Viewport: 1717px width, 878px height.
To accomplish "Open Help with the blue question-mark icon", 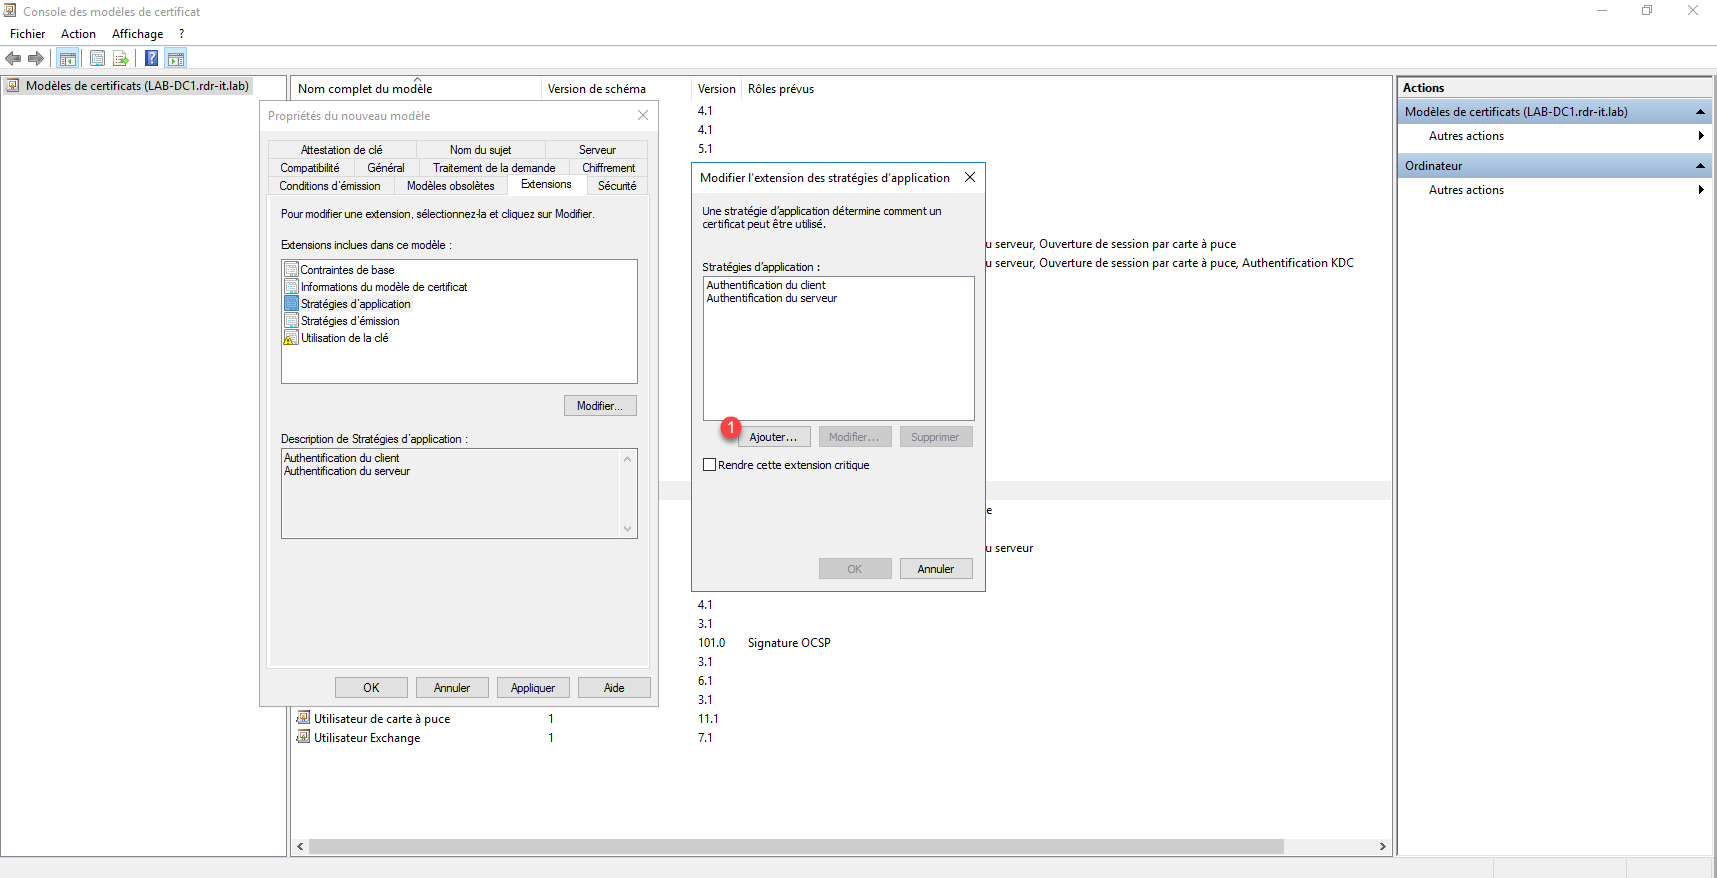I will point(151,58).
